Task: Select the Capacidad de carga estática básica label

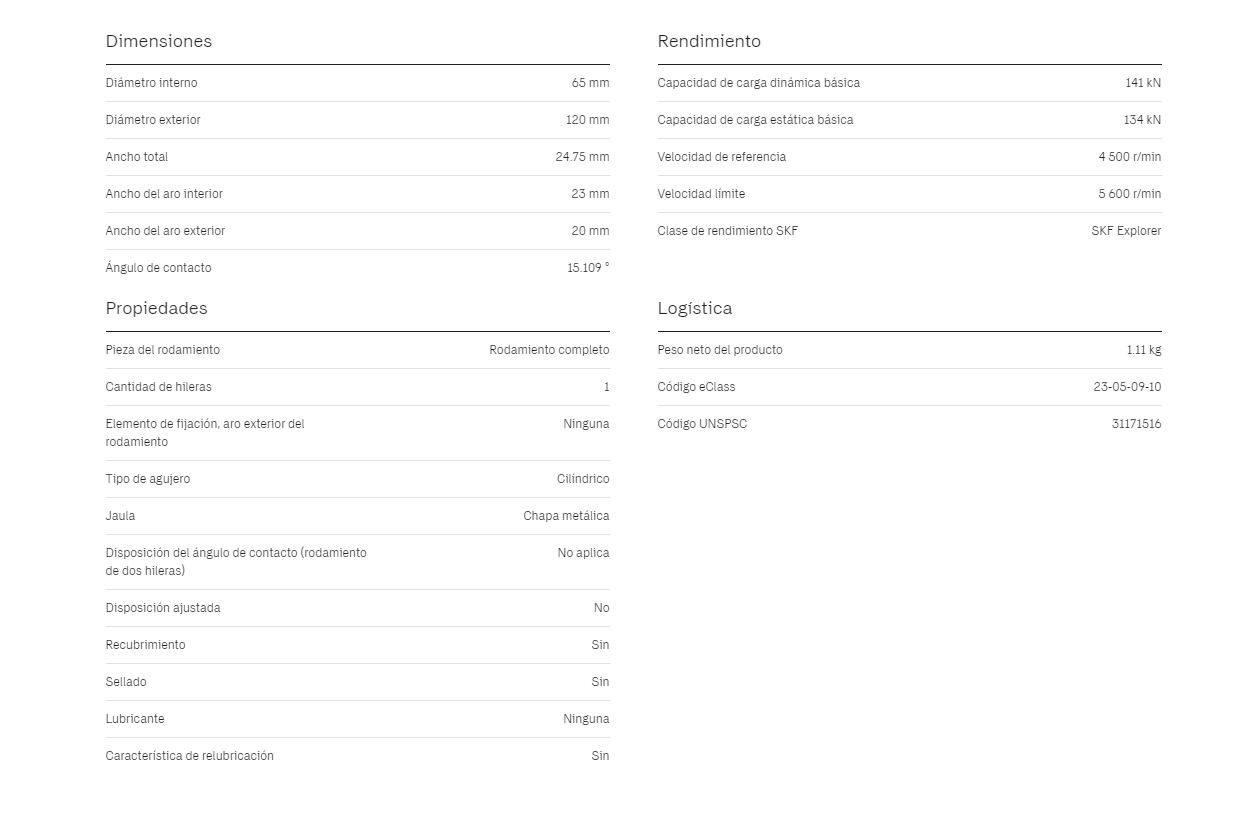Action: coord(755,120)
